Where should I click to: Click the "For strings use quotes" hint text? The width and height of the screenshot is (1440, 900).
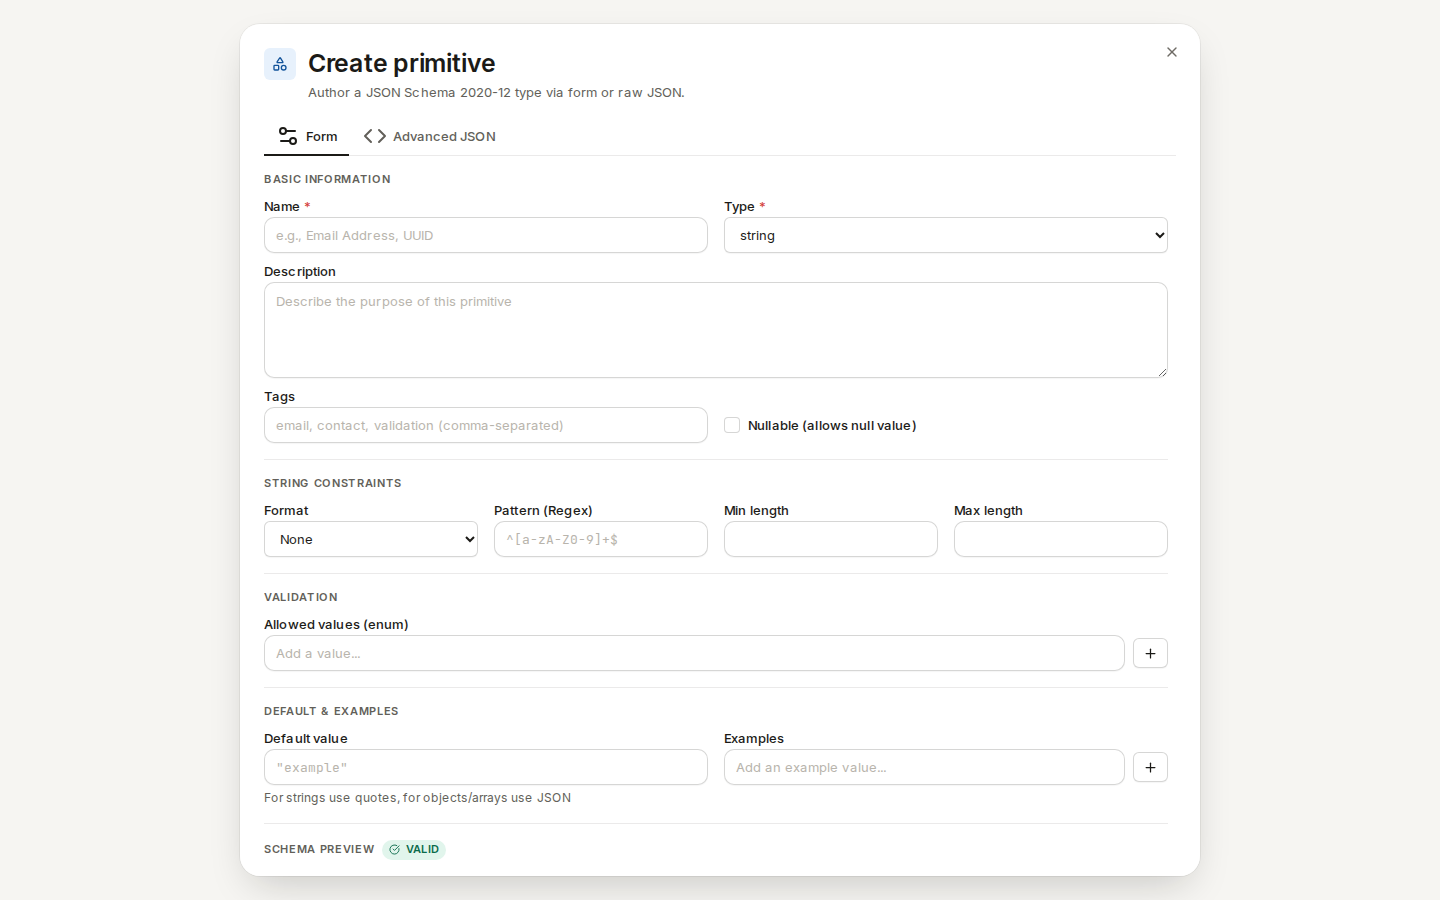[417, 798]
